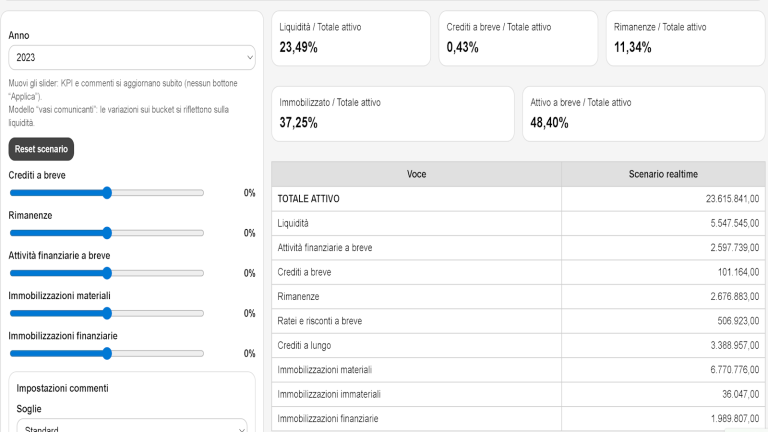The width and height of the screenshot is (768, 432).
Task: Select the TOTALE ATTIVO table row
Action: point(518,199)
